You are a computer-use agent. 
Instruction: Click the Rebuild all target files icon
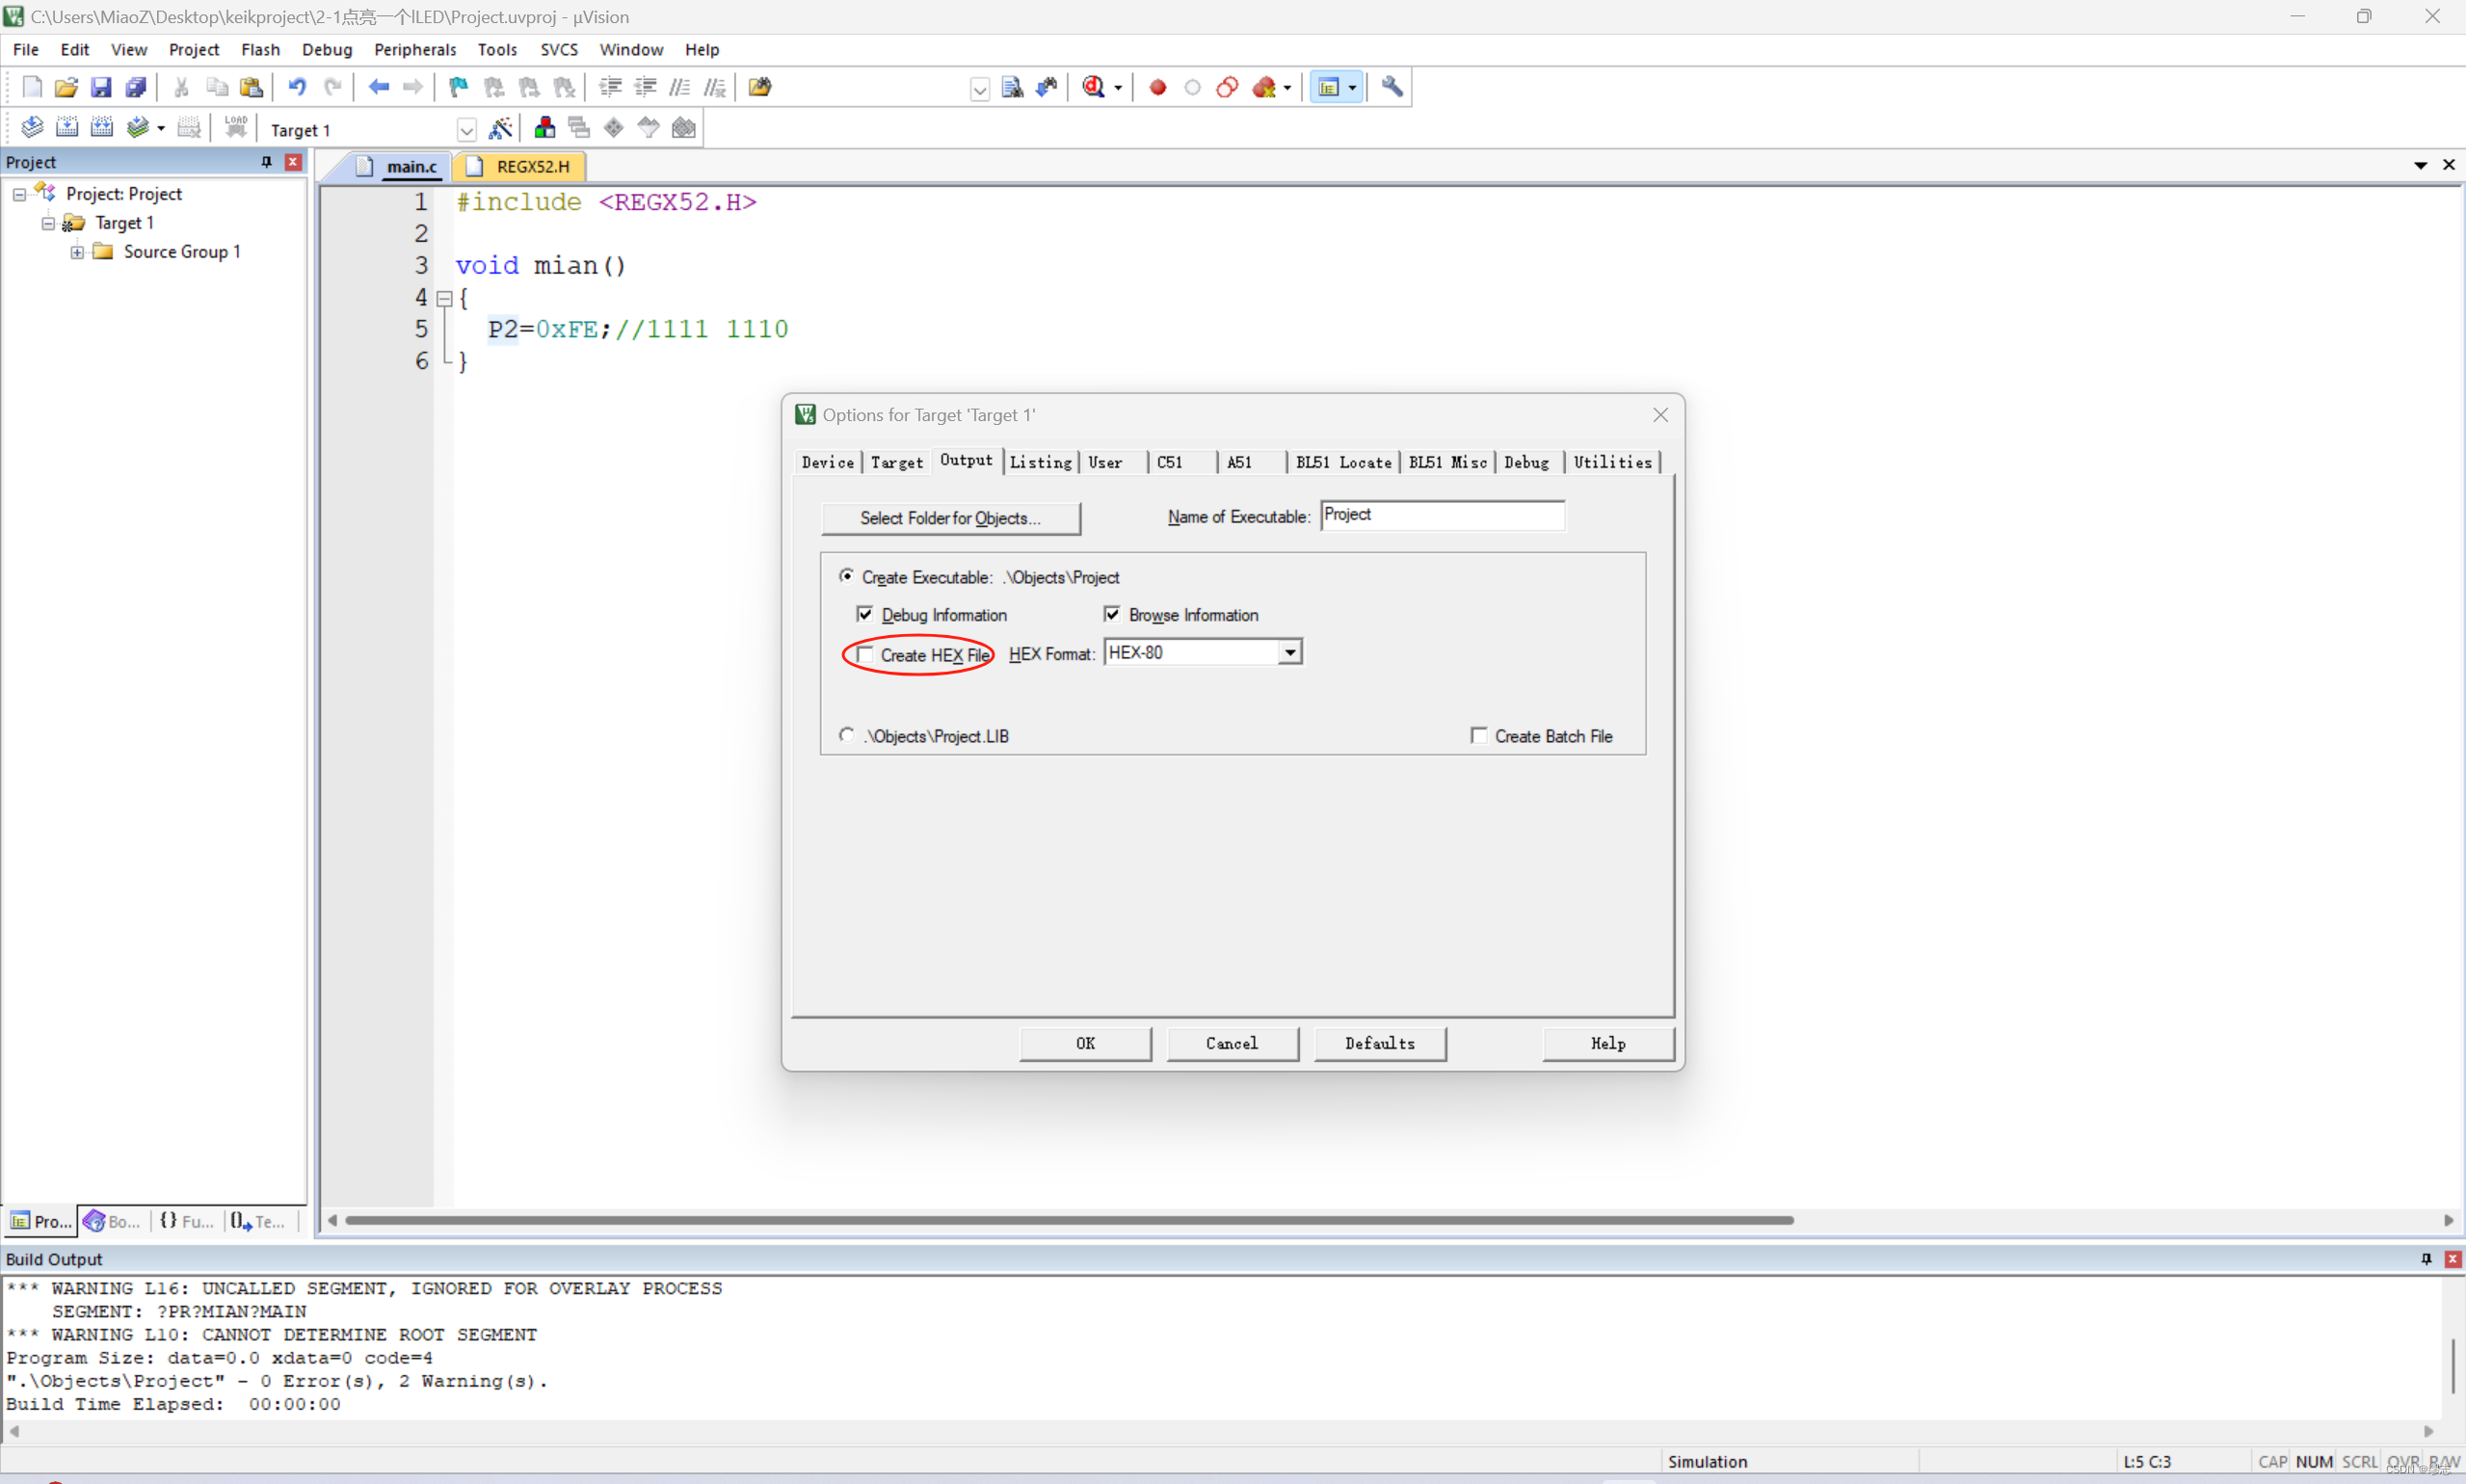pos(102,127)
